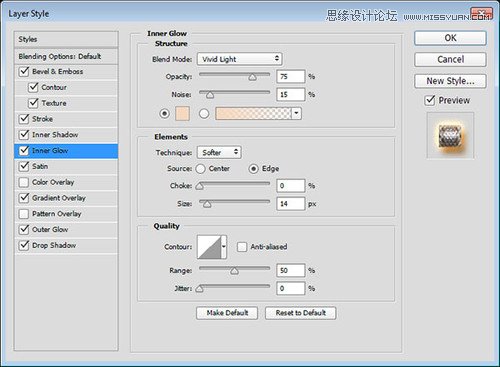Toggle the Outer Glow checkbox
500x367 pixels.
pyautogui.click(x=24, y=229)
